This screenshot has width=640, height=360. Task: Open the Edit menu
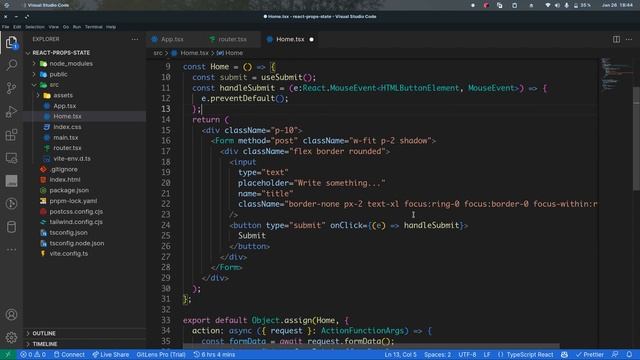(17, 27)
